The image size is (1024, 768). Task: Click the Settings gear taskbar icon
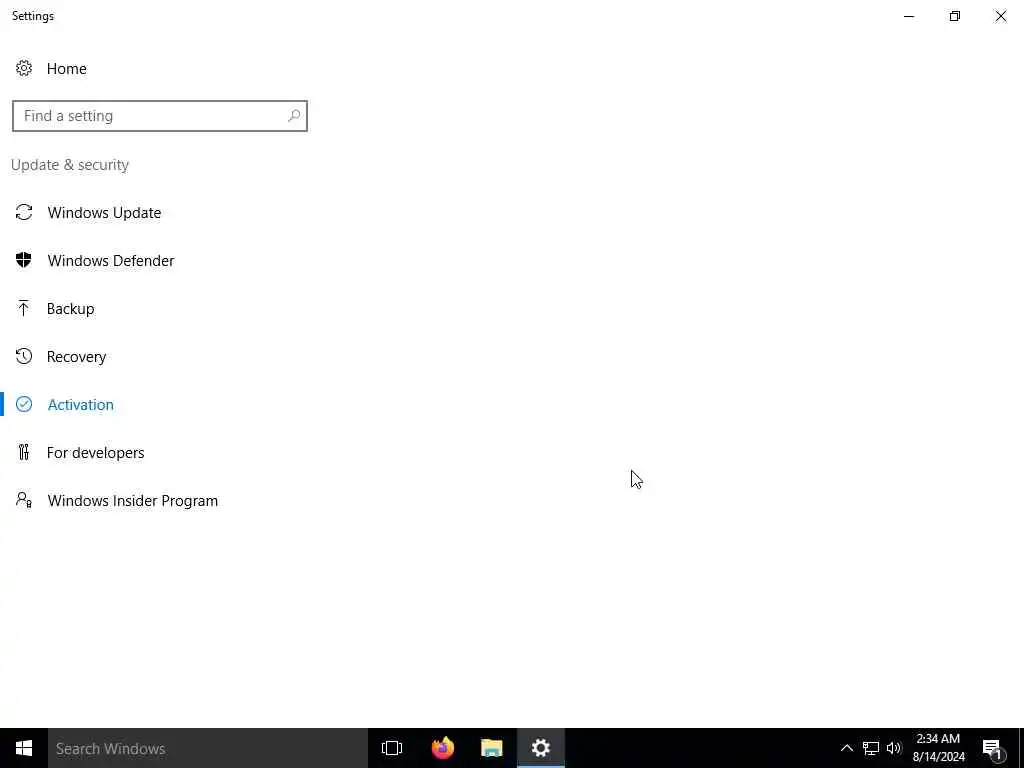(x=541, y=748)
